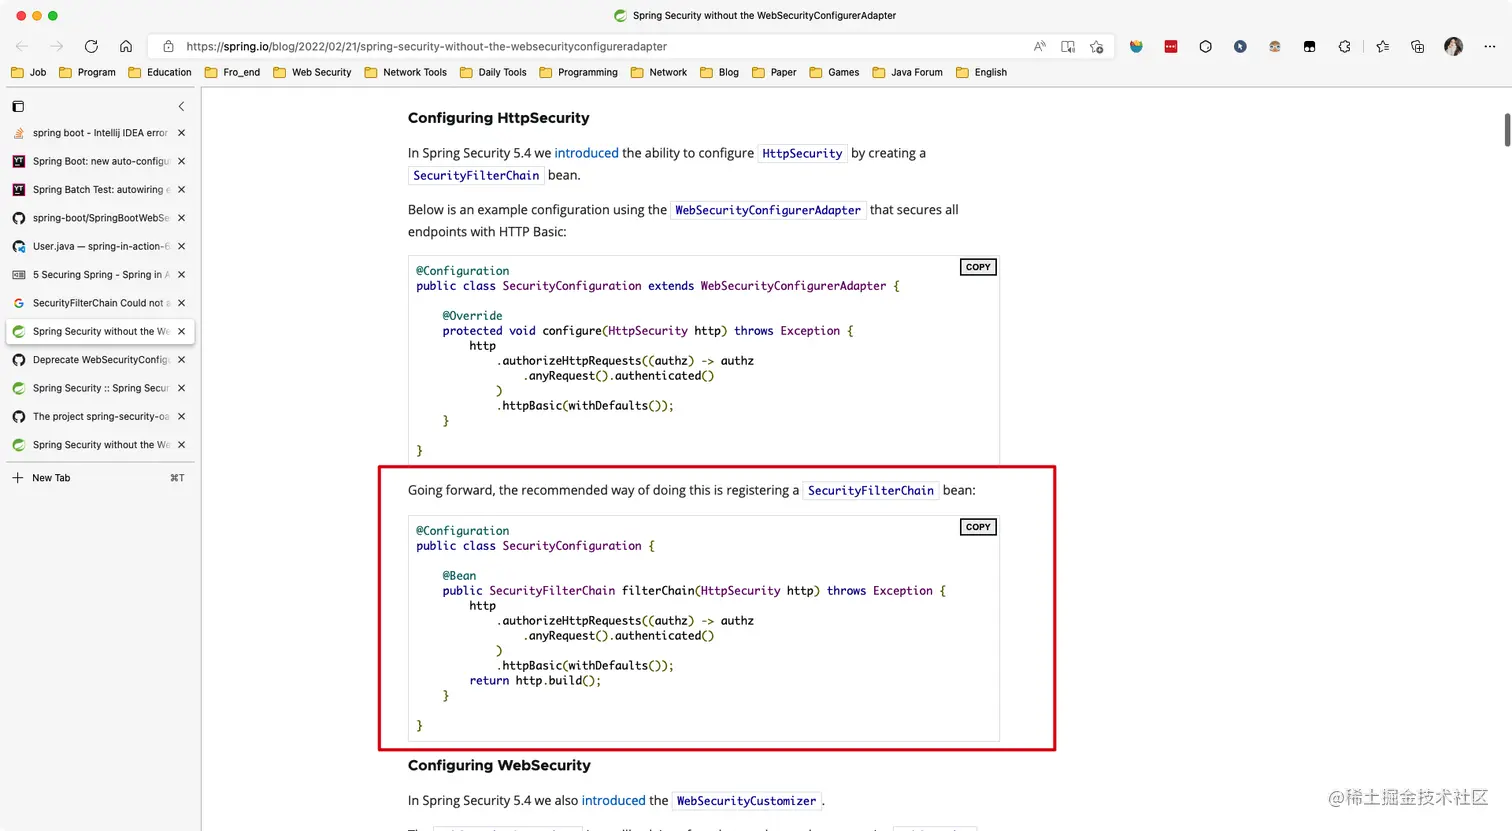Open the Programming bookmarks folder

pyautogui.click(x=579, y=72)
